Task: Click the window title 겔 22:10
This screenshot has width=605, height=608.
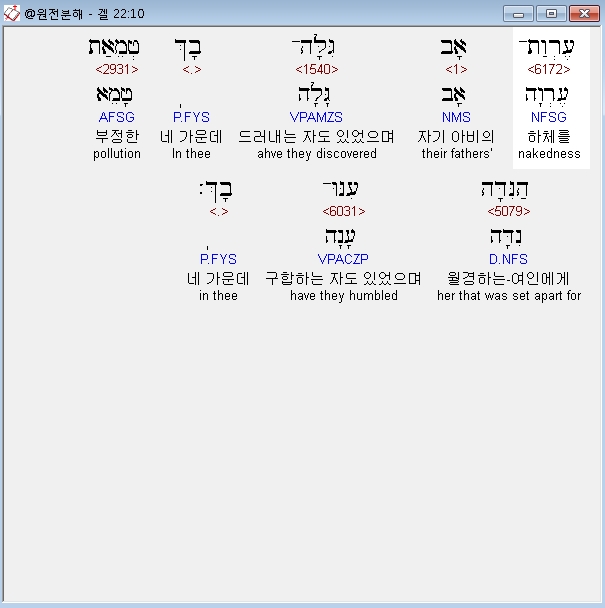Action: [121, 14]
